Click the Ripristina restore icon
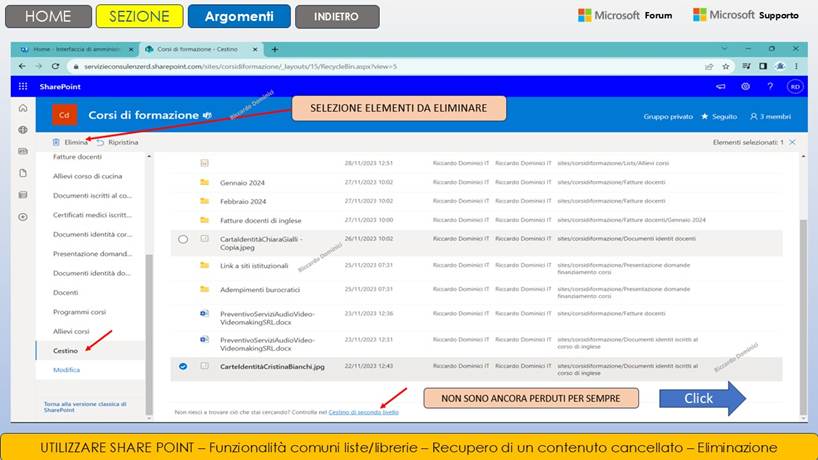This screenshot has height=460, width=818. [100, 142]
